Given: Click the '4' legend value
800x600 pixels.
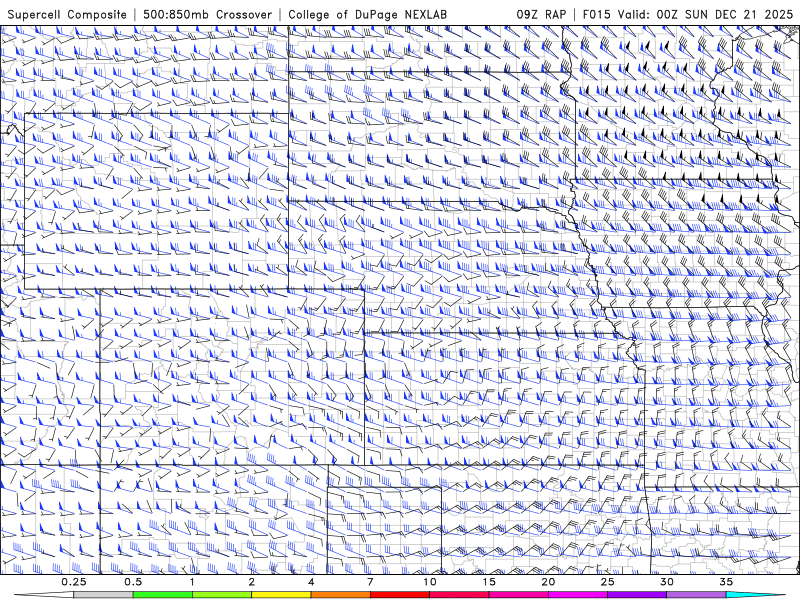Looking at the screenshot, I should tap(311, 582).
